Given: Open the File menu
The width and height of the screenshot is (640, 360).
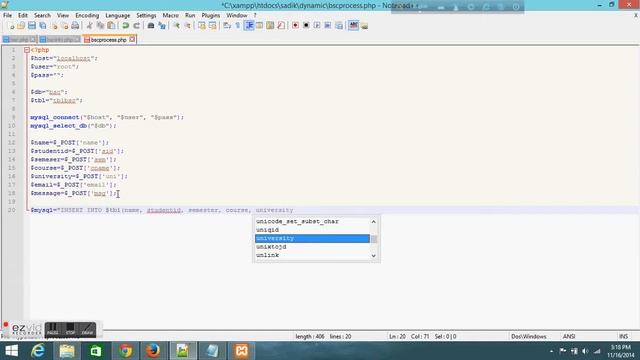Looking at the screenshot, I should [x=7, y=16].
